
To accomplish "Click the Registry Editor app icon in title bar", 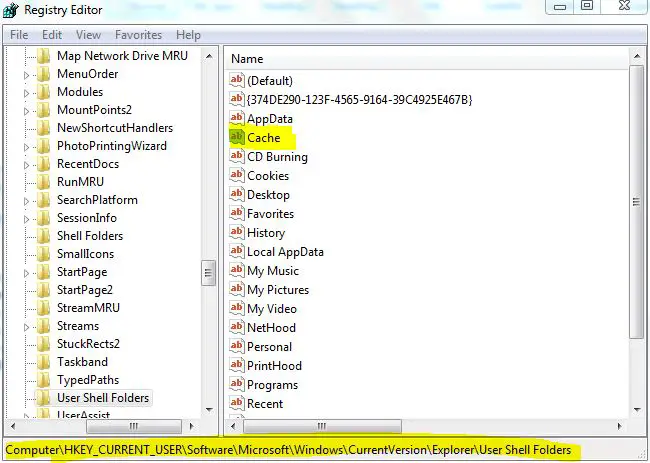I will point(10,10).
